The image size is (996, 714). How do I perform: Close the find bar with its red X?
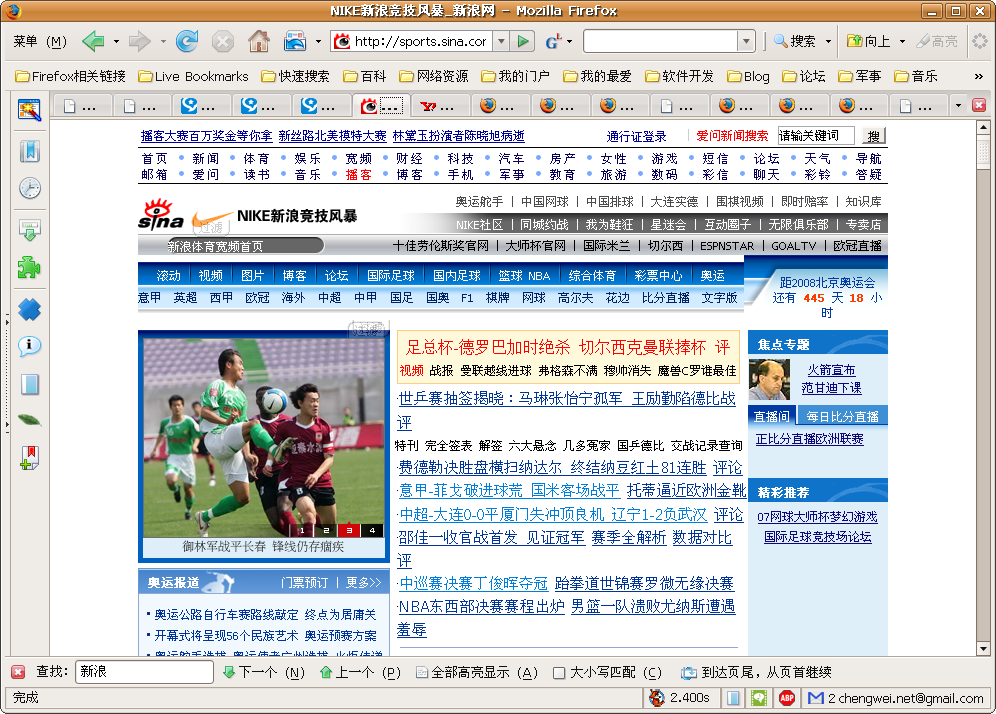[18, 672]
